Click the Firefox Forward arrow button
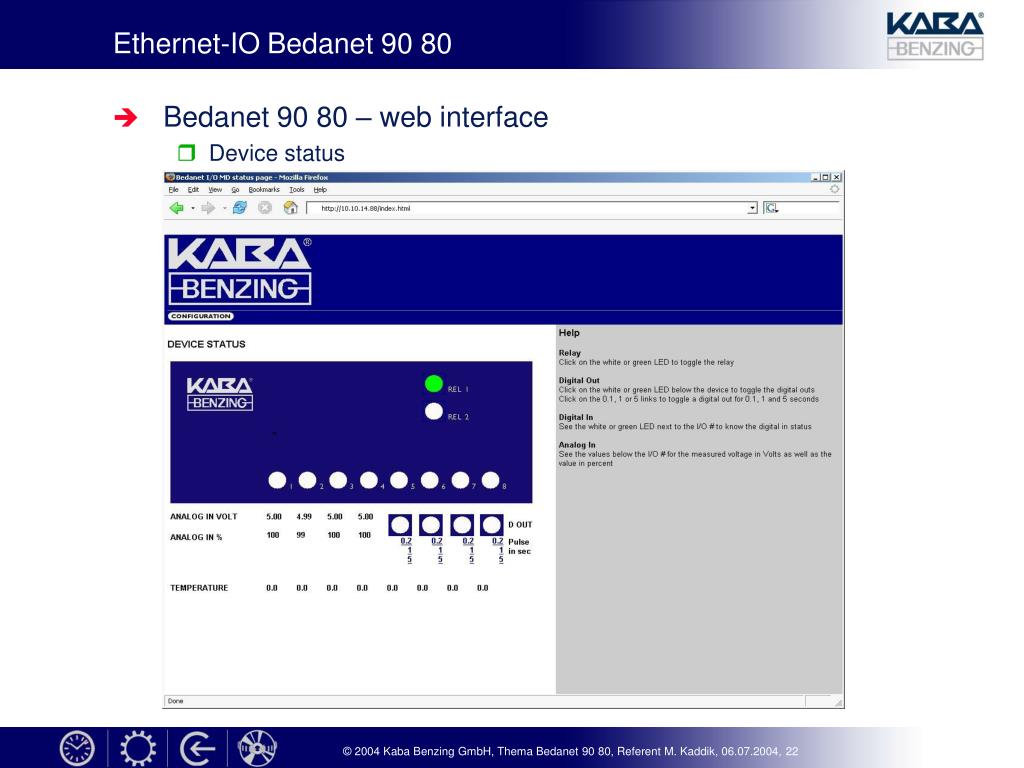The width and height of the screenshot is (1024, 768). (208, 208)
